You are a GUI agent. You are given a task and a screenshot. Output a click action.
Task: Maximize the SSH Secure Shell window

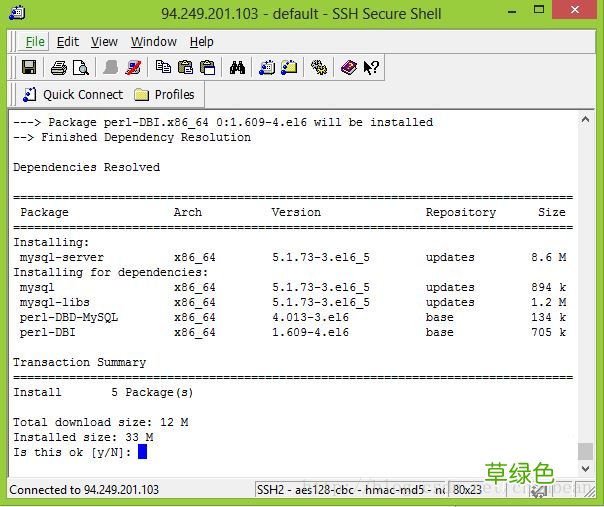(x=539, y=10)
